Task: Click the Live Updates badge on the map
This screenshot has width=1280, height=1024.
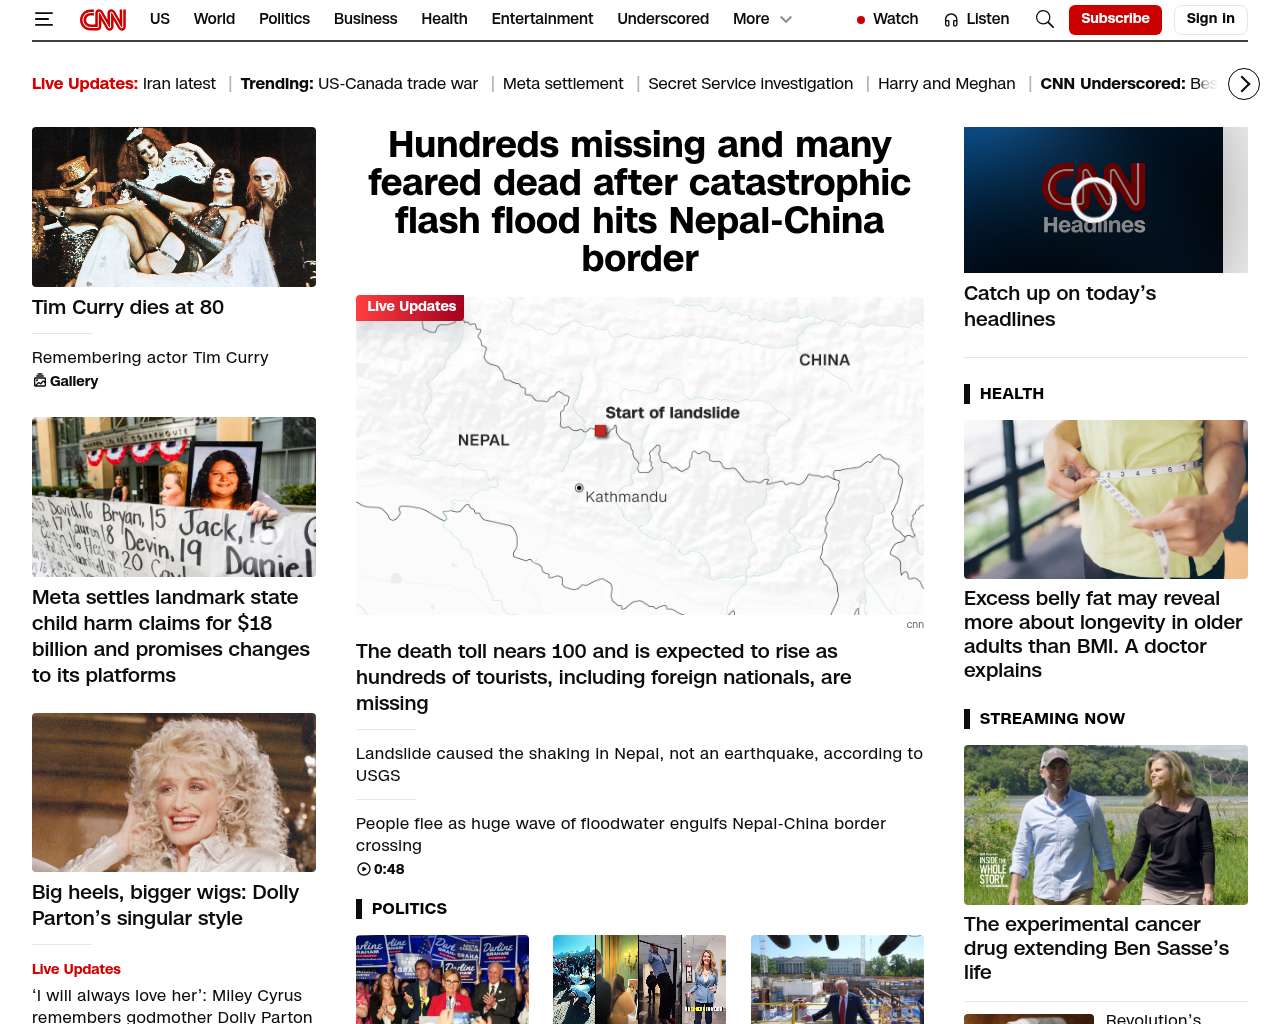Action: coord(410,307)
